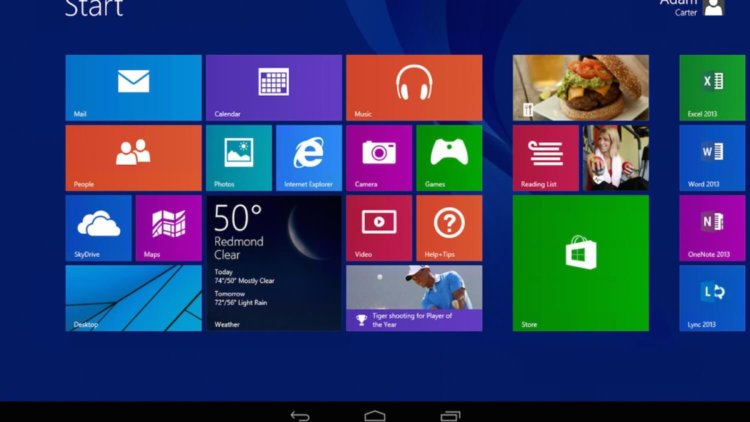Tap the Android home button
This screenshot has width=750, height=422.
375,415
